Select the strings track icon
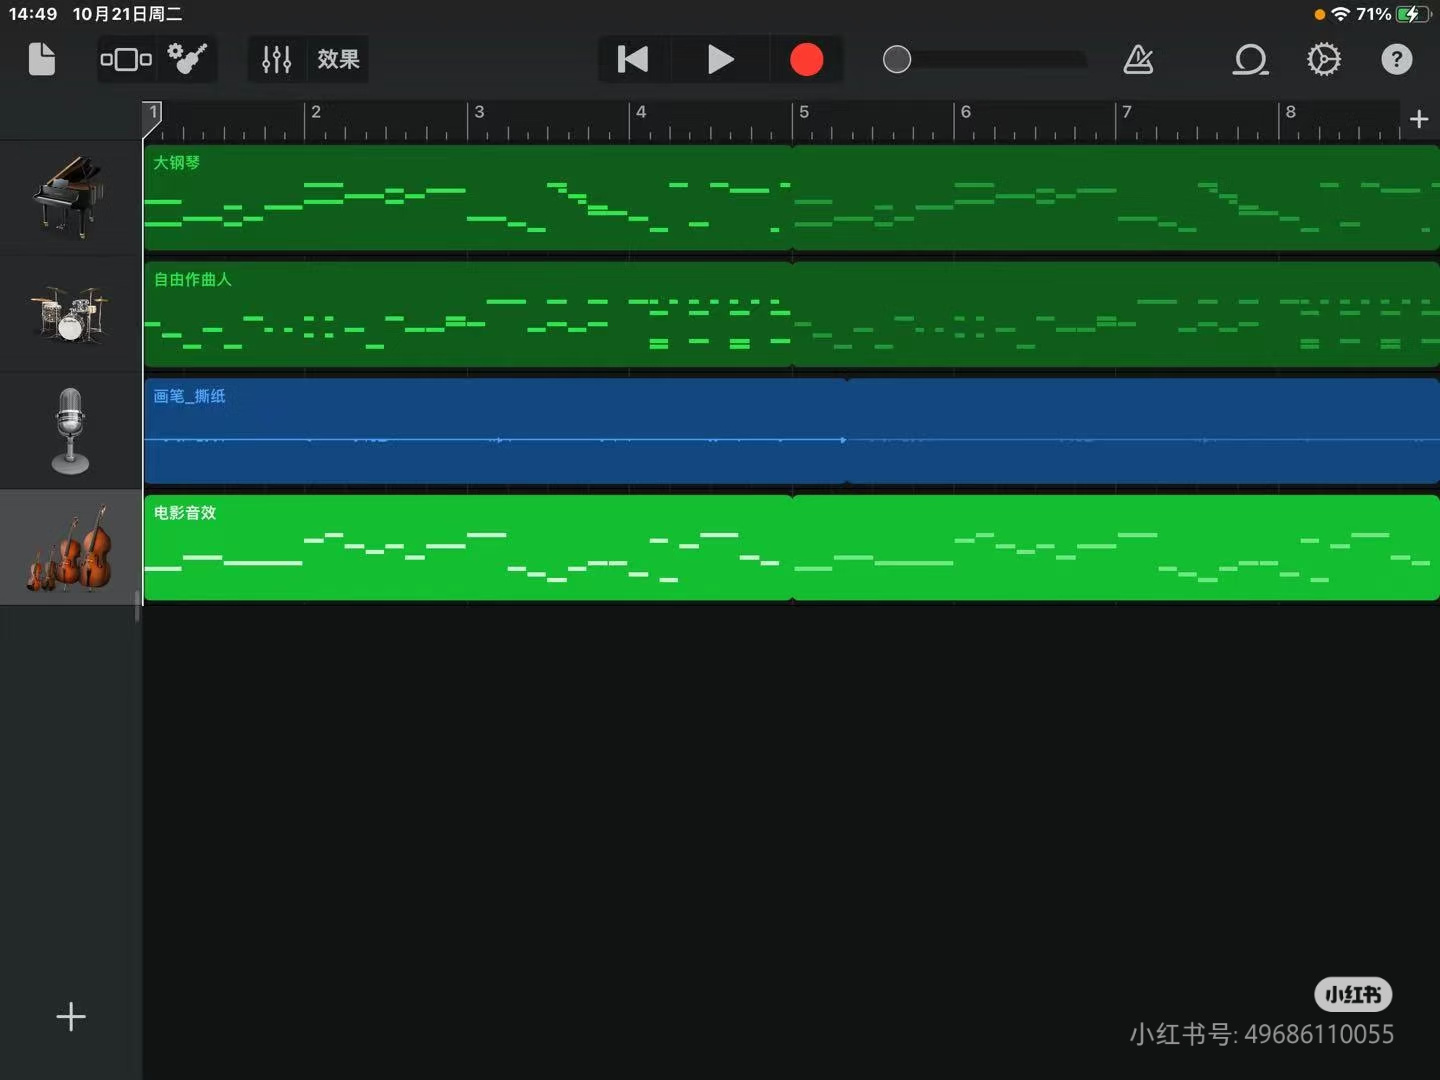The width and height of the screenshot is (1440, 1080). pos(70,547)
